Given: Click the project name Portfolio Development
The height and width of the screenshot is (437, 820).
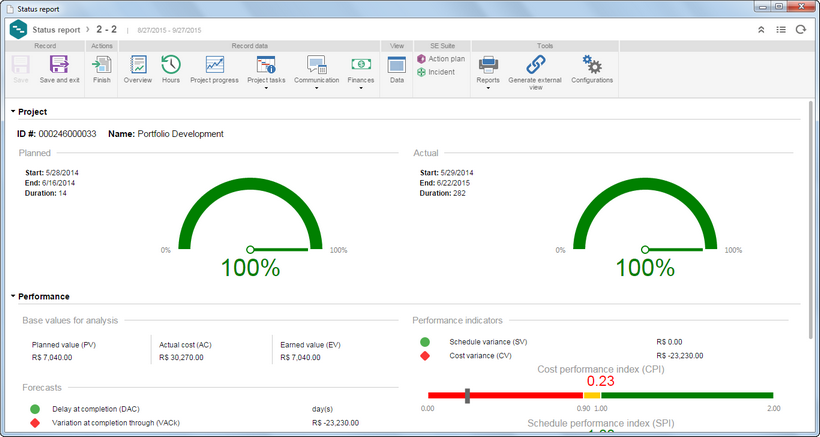Looking at the screenshot, I should pos(180,134).
